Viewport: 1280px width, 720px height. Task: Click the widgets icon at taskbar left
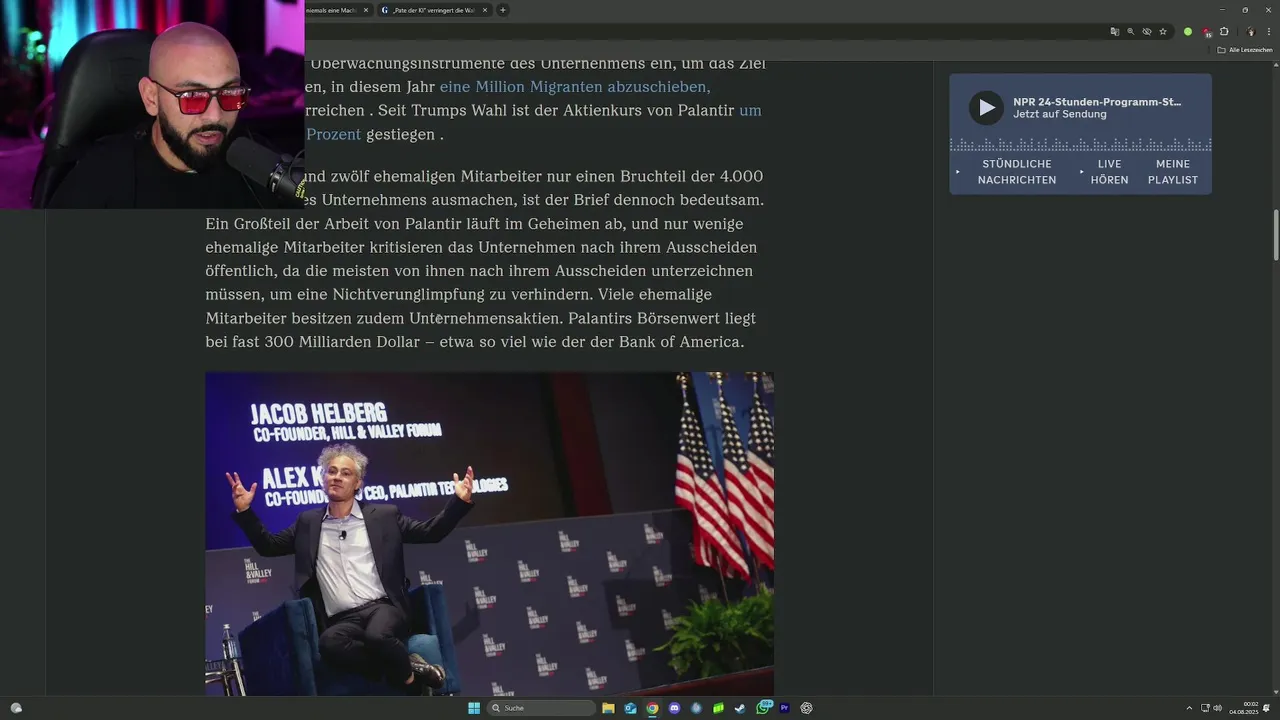pyautogui.click(x=16, y=708)
